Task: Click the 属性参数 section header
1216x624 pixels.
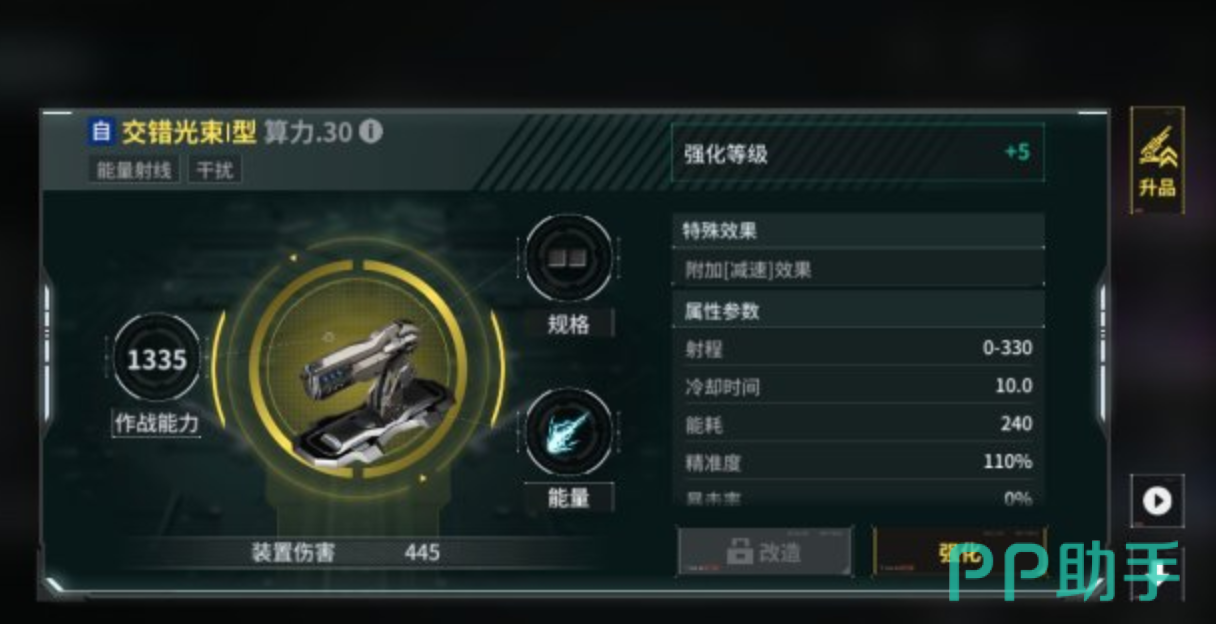Action: pos(858,311)
